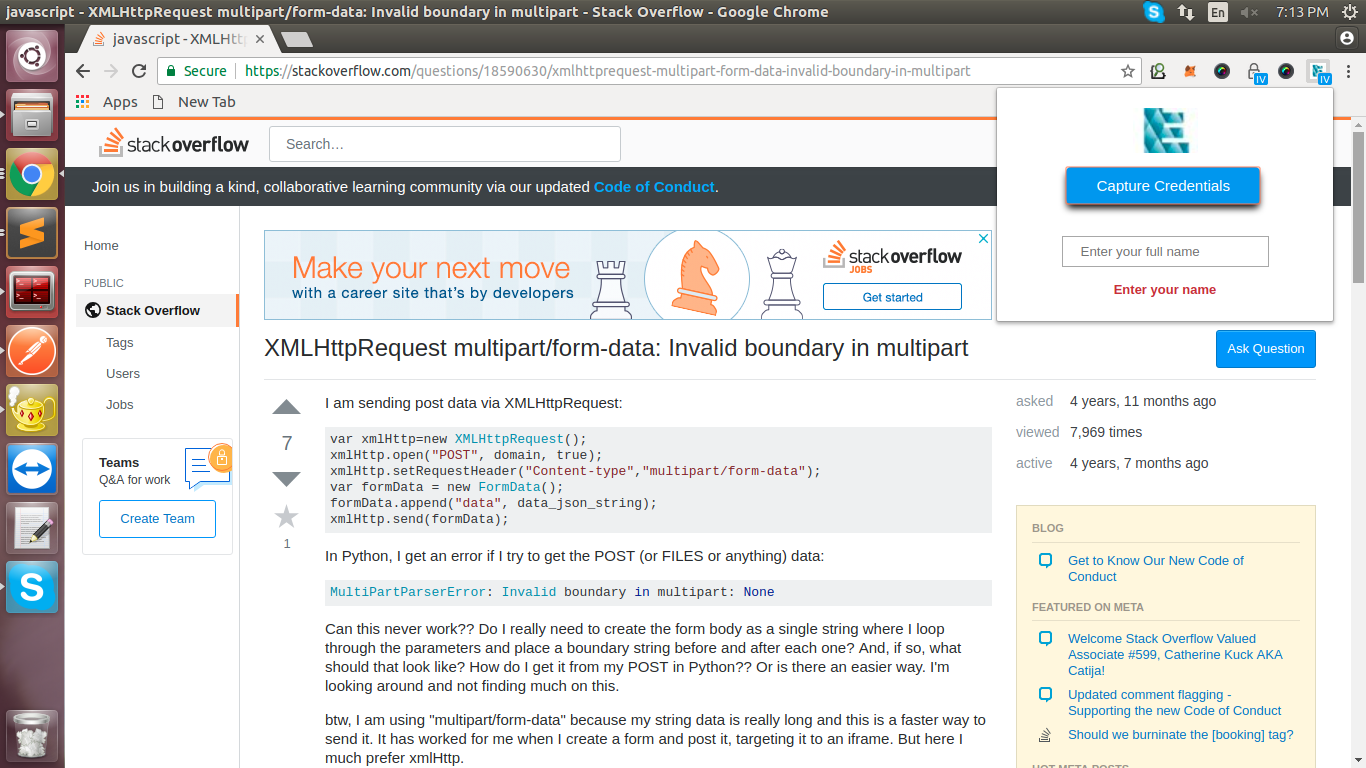This screenshot has width=1366, height=768.
Task: Click the Stack Overflow logo
Action: pyautogui.click(x=174, y=143)
